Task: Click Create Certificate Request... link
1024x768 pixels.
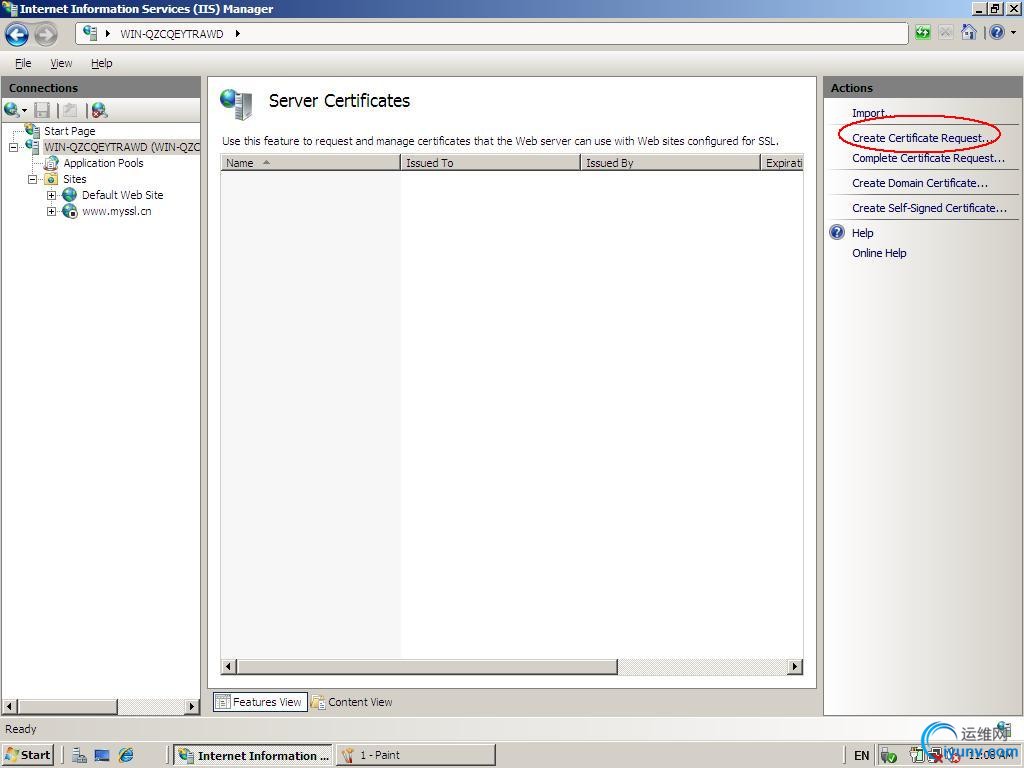Action: [x=922, y=138]
